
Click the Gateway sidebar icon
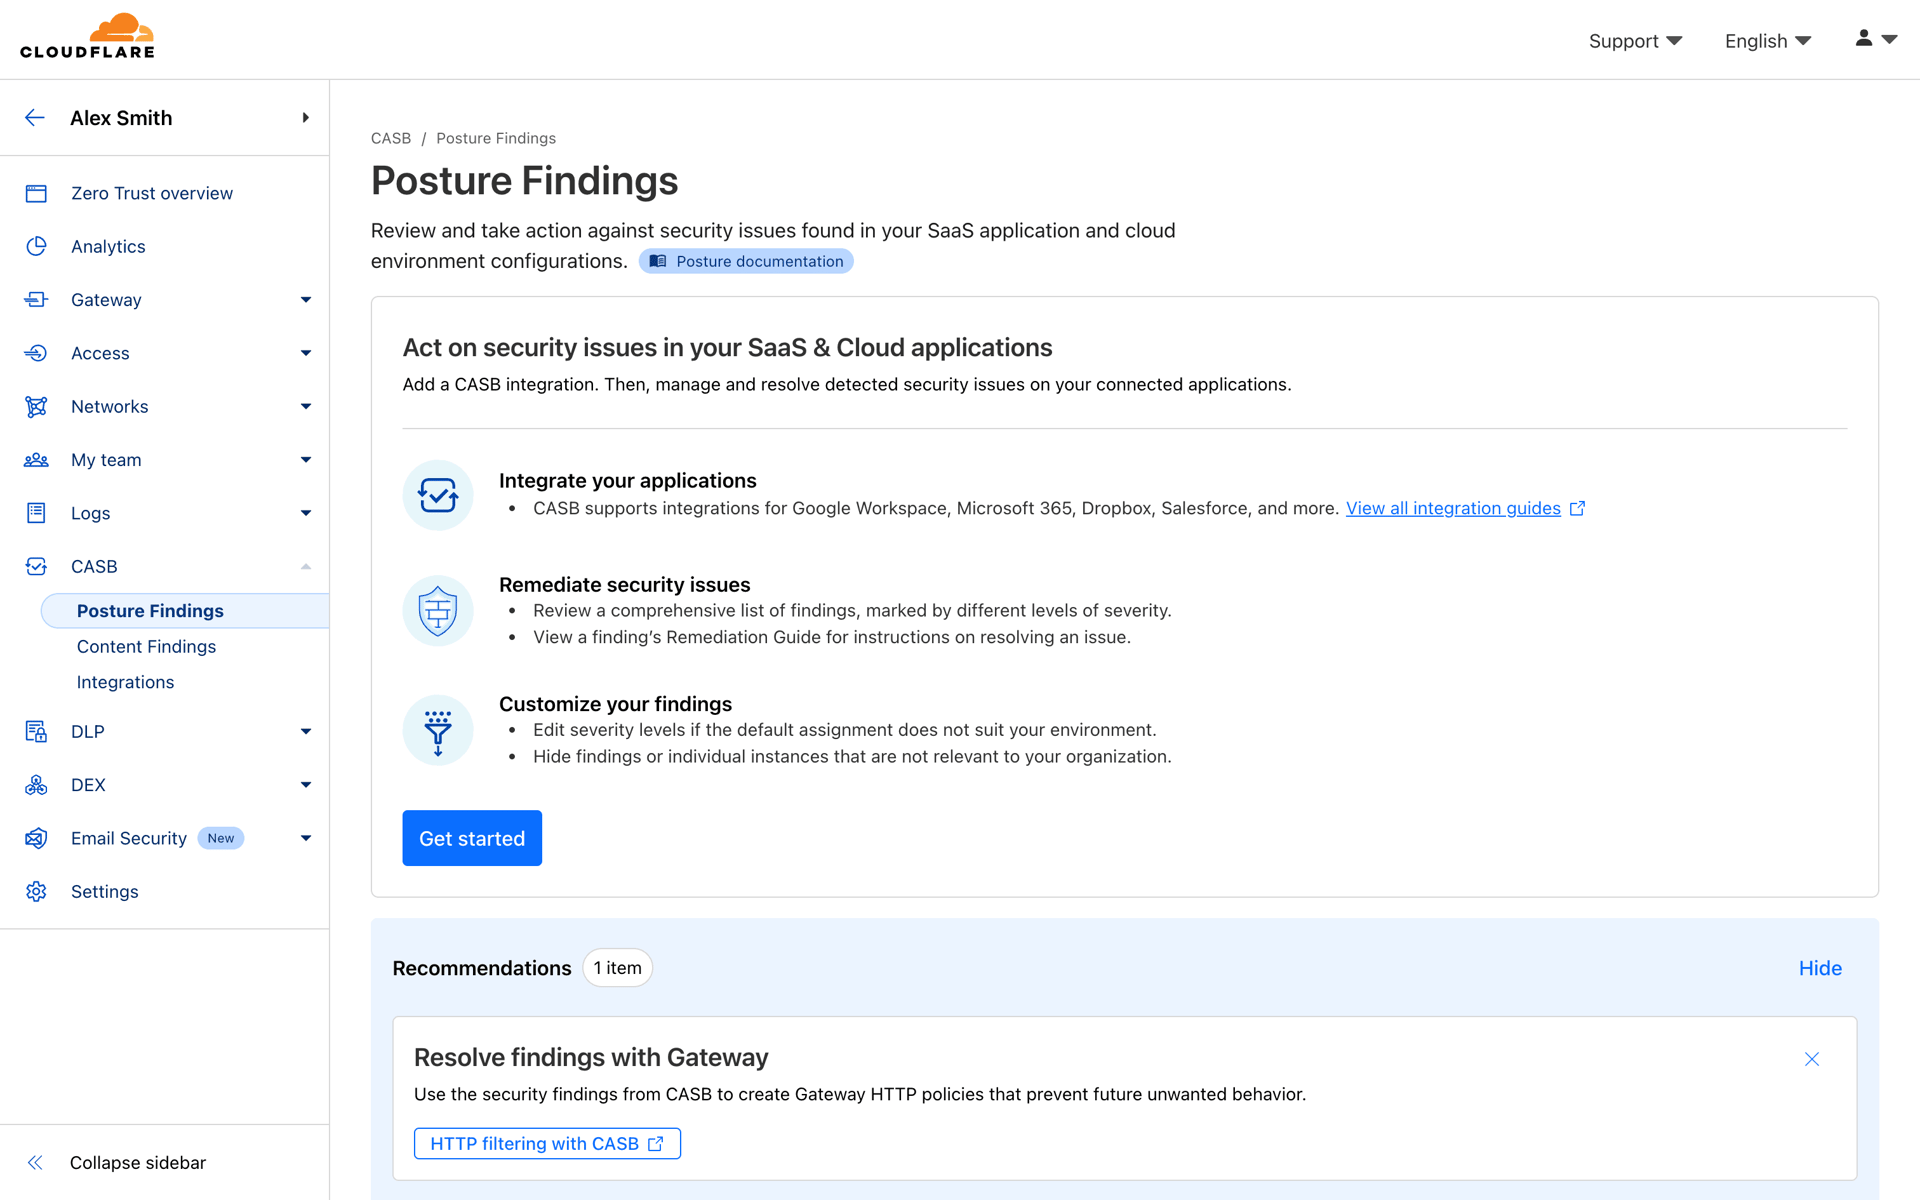pyautogui.click(x=36, y=299)
